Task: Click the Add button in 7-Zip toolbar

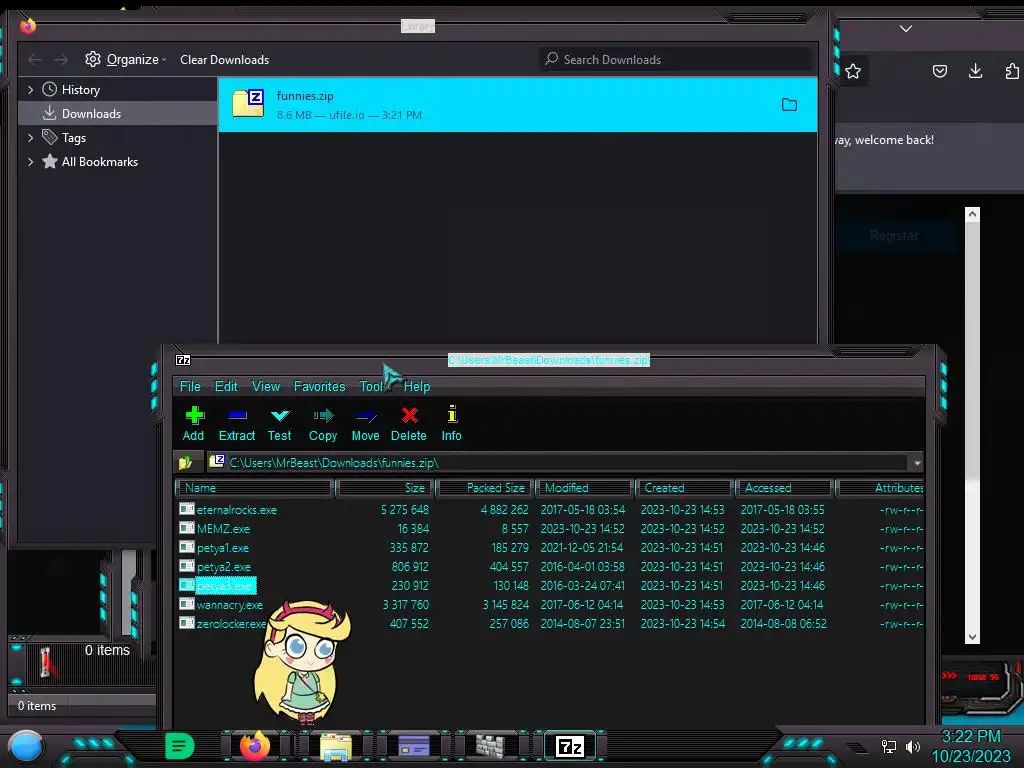Action: pyautogui.click(x=193, y=423)
